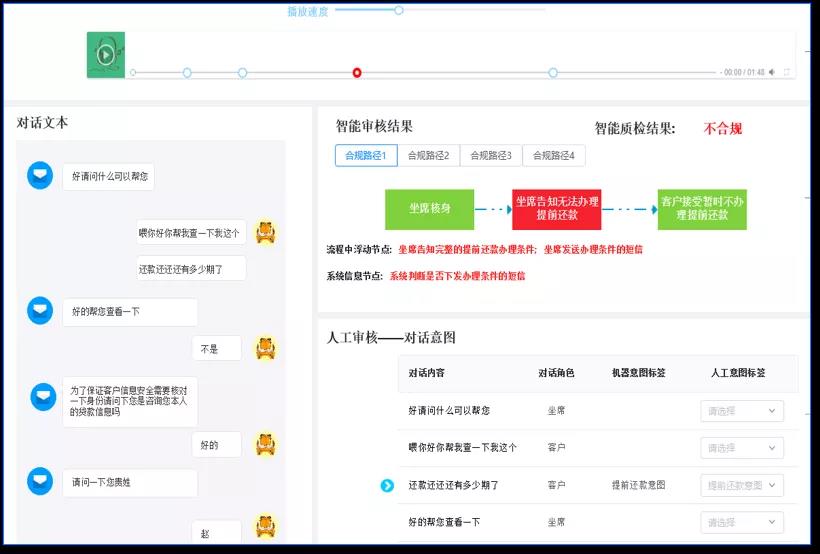Click the red 坐席告知无法办理提前还款 node
This screenshot has width=820, height=554.
[x=557, y=209]
